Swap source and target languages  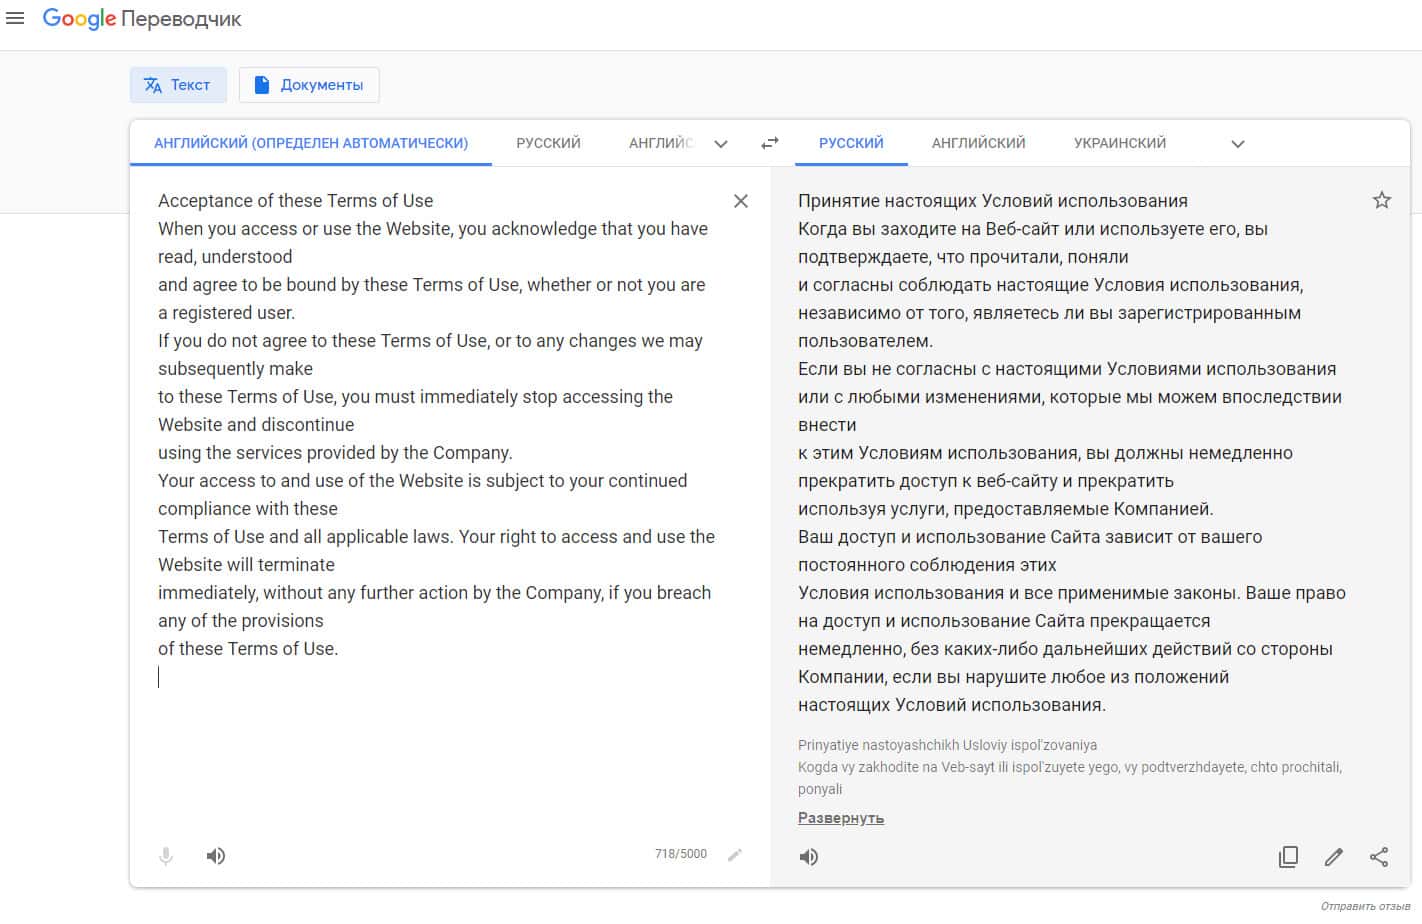coord(769,143)
